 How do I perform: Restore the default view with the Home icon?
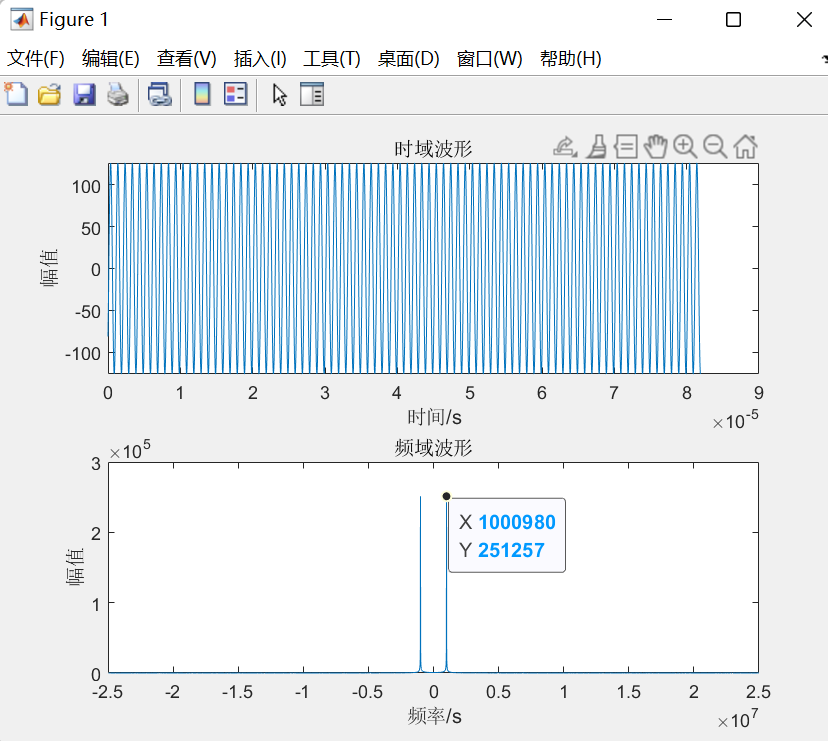[x=745, y=146]
